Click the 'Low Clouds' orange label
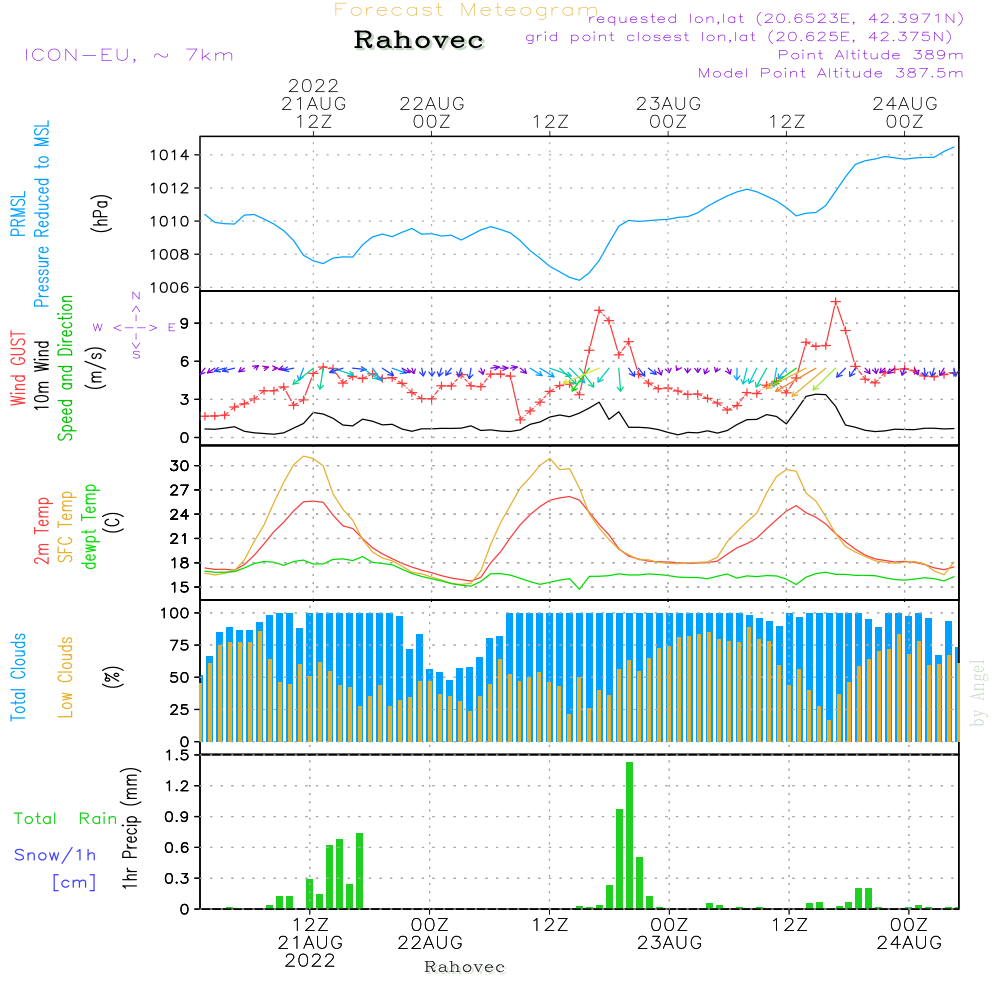 click(66, 677)
